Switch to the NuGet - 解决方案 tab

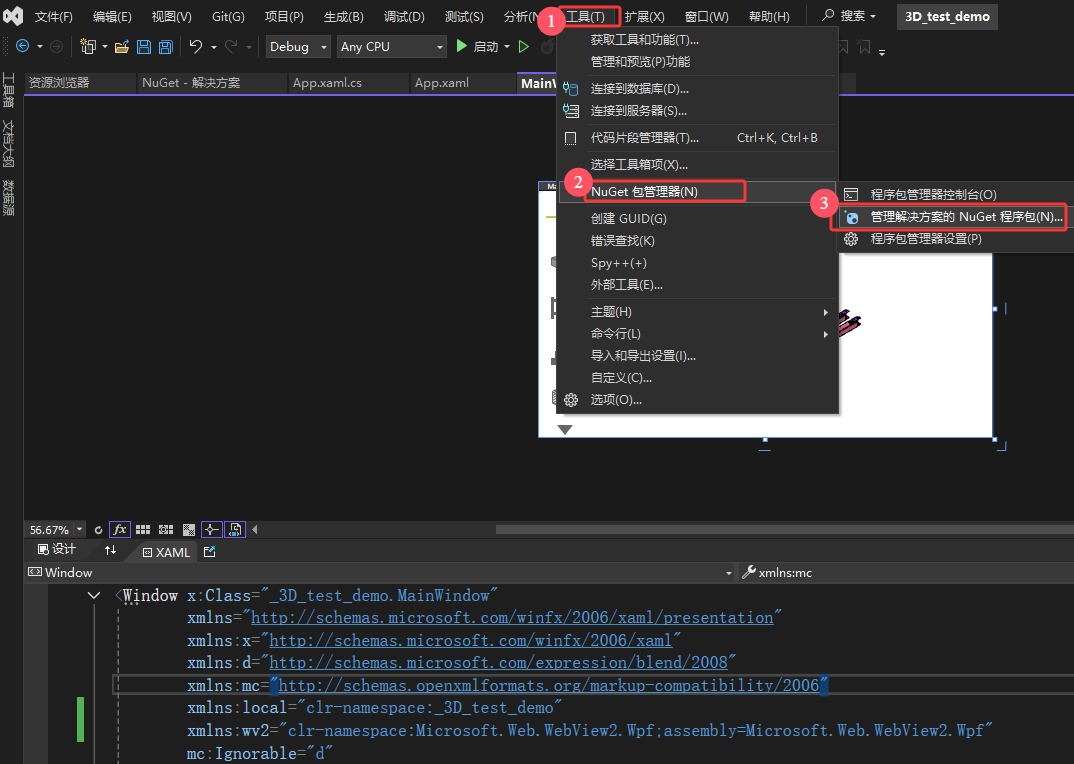click(212, 83)
